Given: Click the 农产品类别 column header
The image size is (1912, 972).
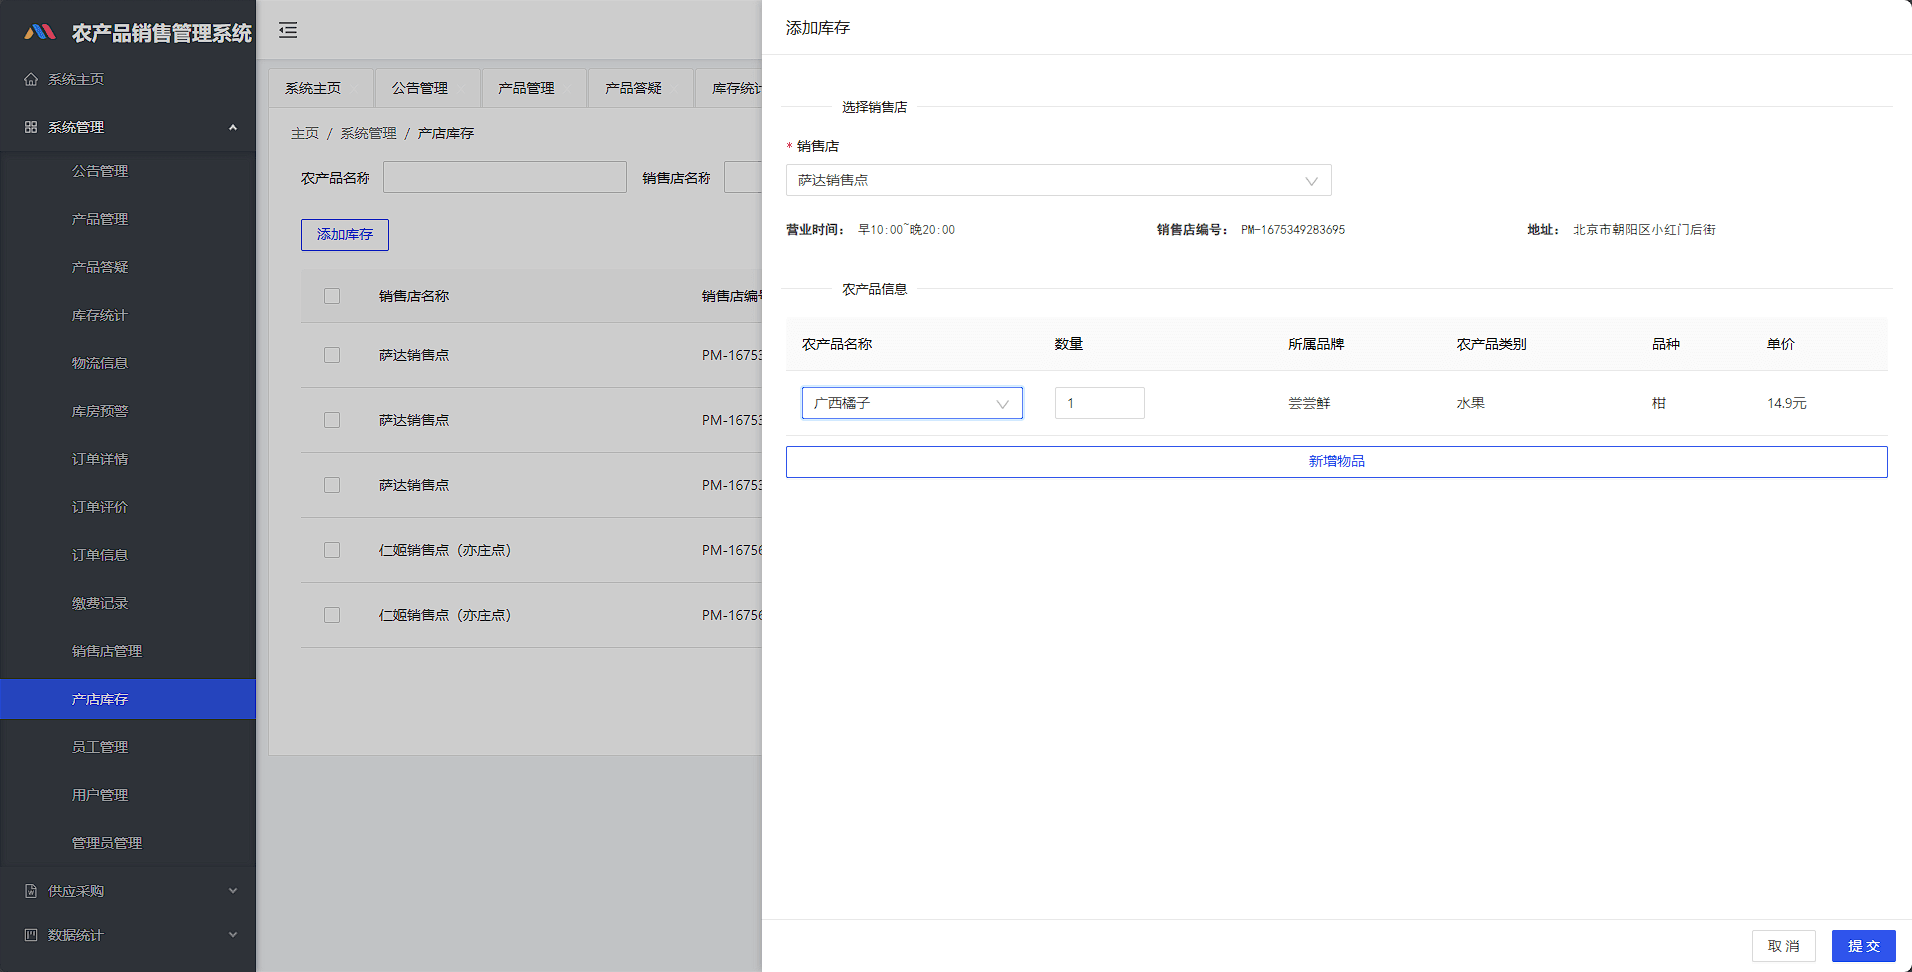Looking at the screenshot, I should tap(1492, 344).
